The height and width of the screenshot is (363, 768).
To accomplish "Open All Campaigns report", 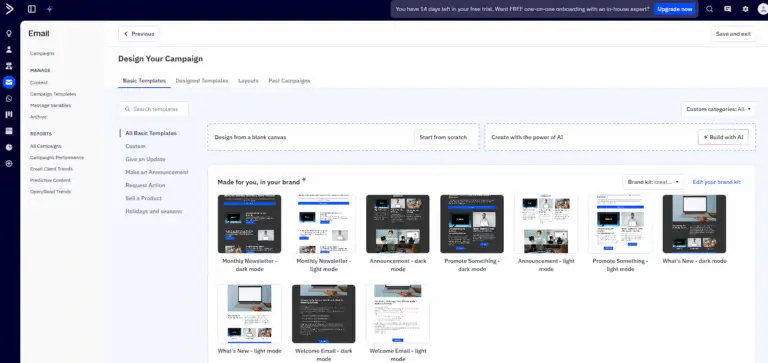I will pyautogui.click(x=46, y=146).
